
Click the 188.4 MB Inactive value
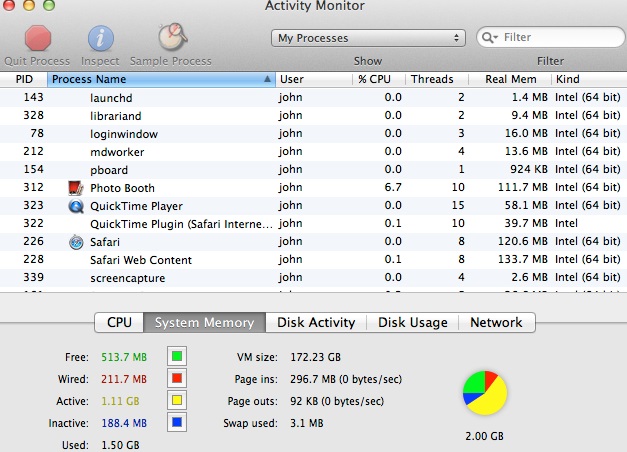124,423
